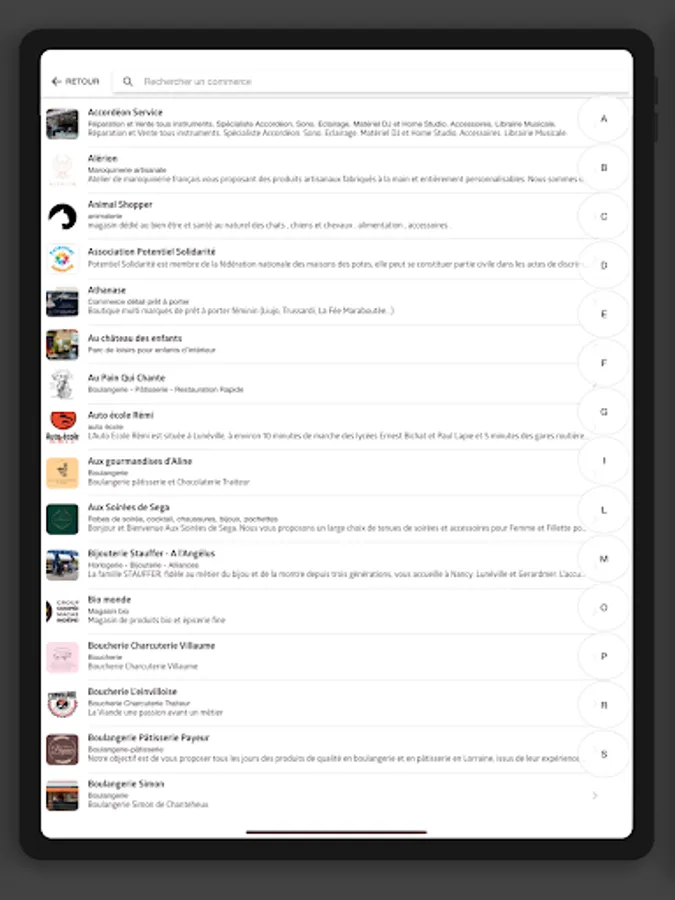Viewport: 675px width, 900px height.
Task: Open Accordéon Service listing title
Action: [x=125, y=112]
